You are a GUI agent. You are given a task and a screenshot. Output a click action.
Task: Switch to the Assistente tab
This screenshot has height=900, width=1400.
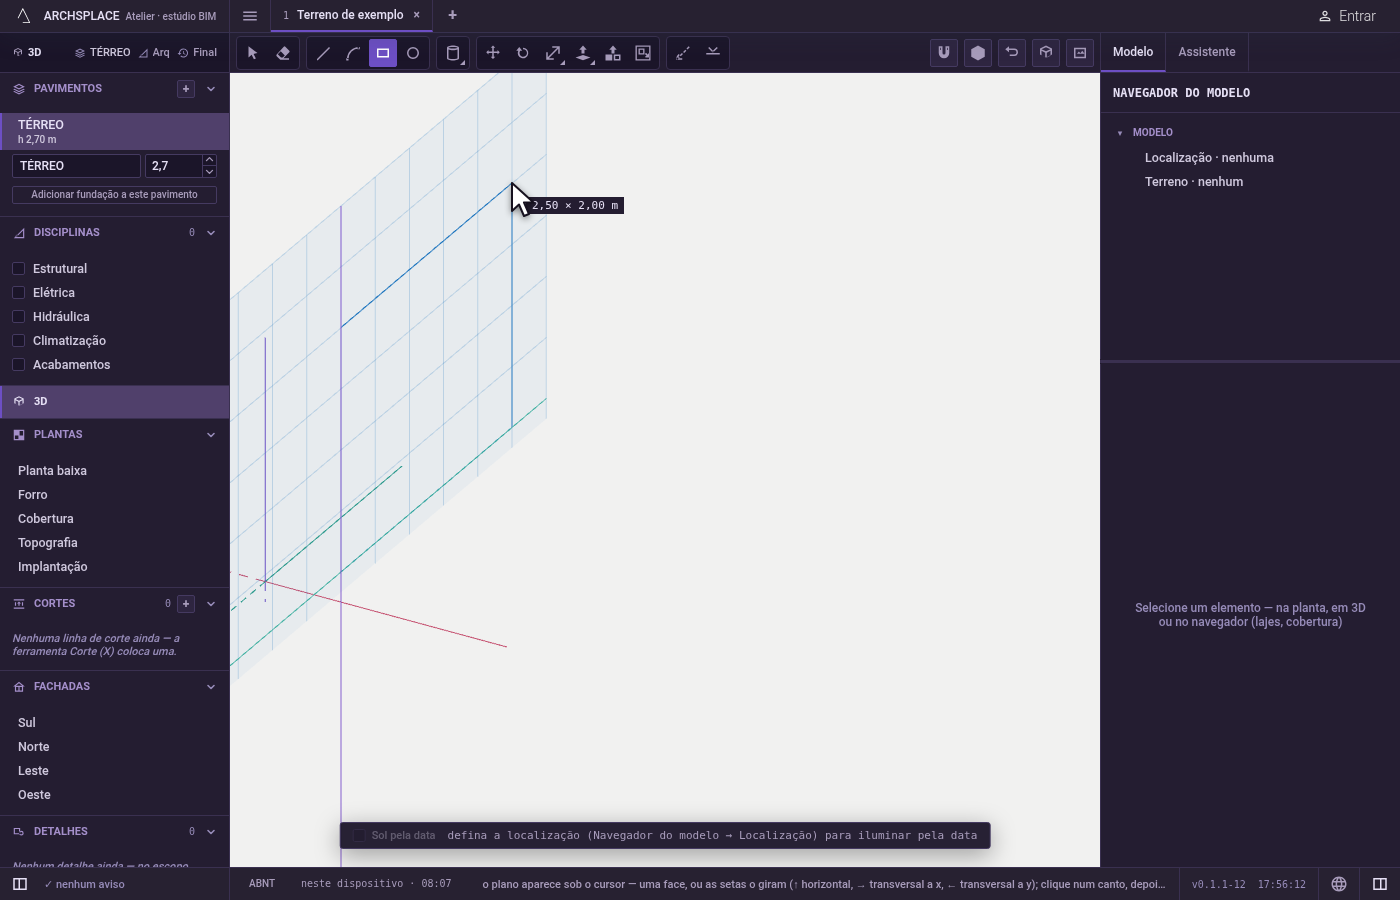tap(1207, 52)
